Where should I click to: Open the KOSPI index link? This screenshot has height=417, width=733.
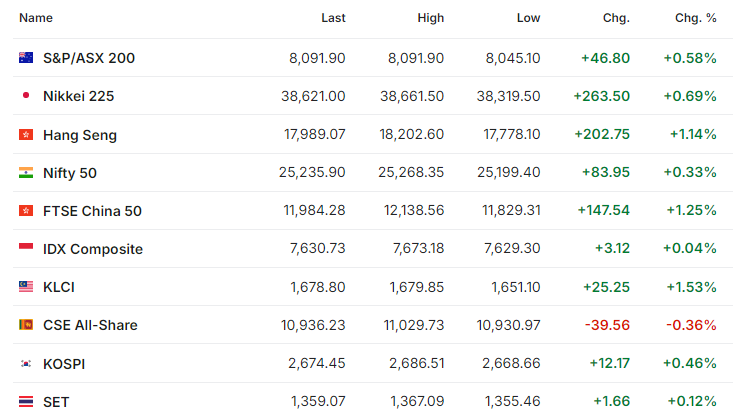pos(64,364)
